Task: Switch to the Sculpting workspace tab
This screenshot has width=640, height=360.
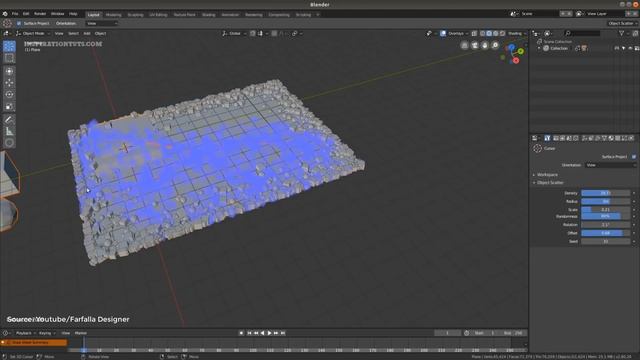Action: (135, 15)
